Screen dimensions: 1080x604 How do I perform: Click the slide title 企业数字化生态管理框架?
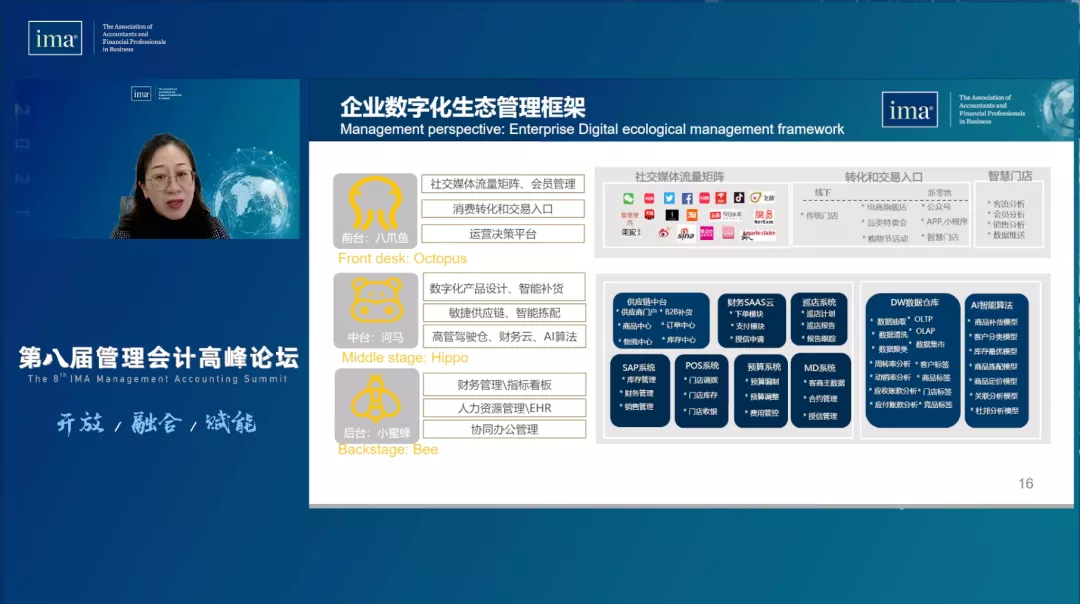[x=462, y=107]
